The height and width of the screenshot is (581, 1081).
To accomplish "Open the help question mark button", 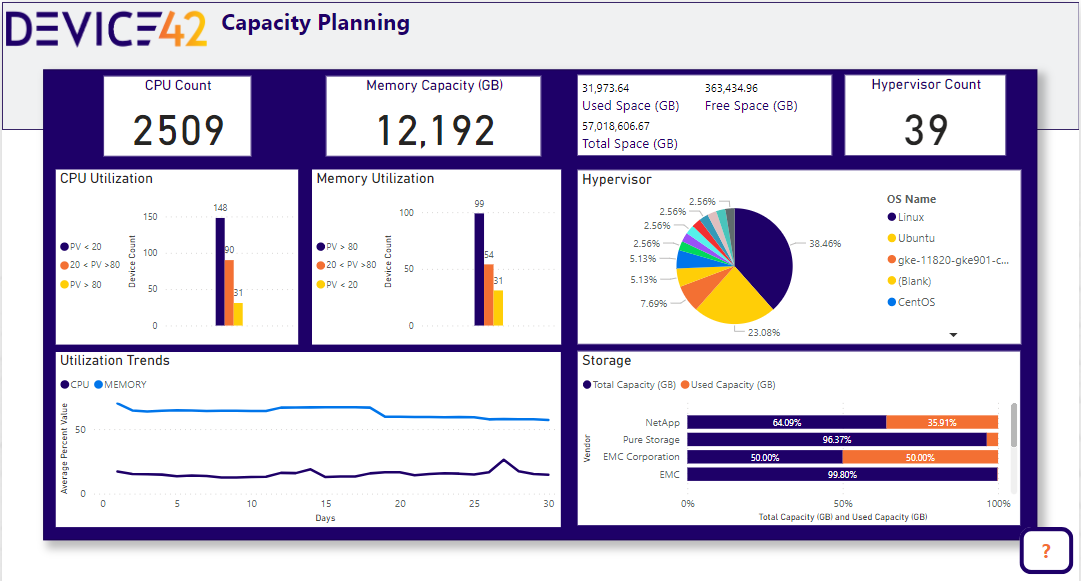I will pyautogui.click(x=1046, y=551).
